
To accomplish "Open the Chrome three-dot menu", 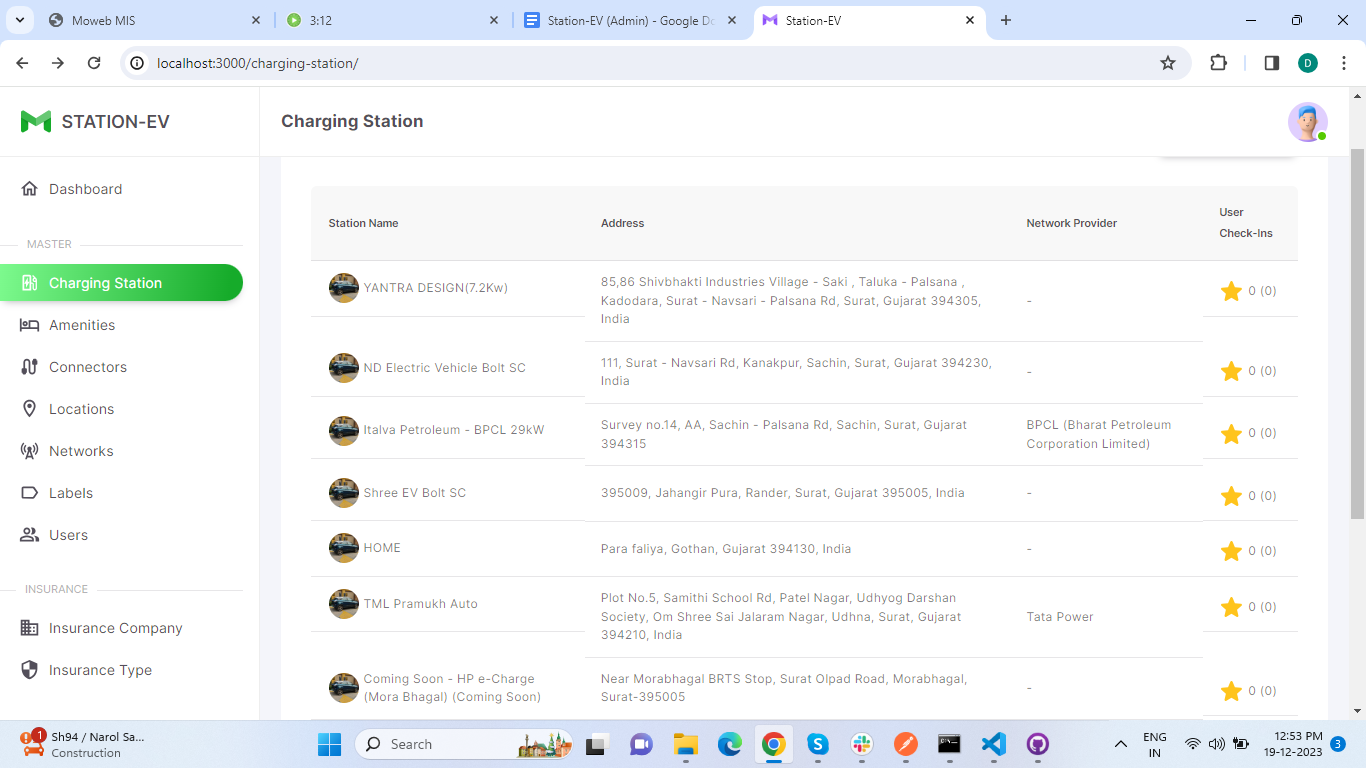I will click(x=1344, y=63).
